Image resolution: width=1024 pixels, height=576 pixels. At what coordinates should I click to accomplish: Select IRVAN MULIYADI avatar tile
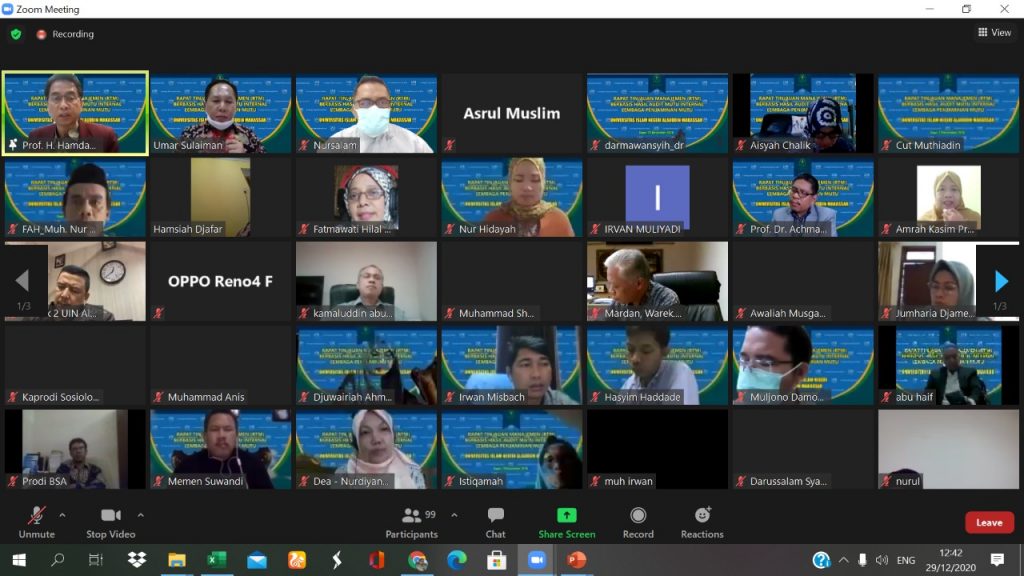pos(657,197)
